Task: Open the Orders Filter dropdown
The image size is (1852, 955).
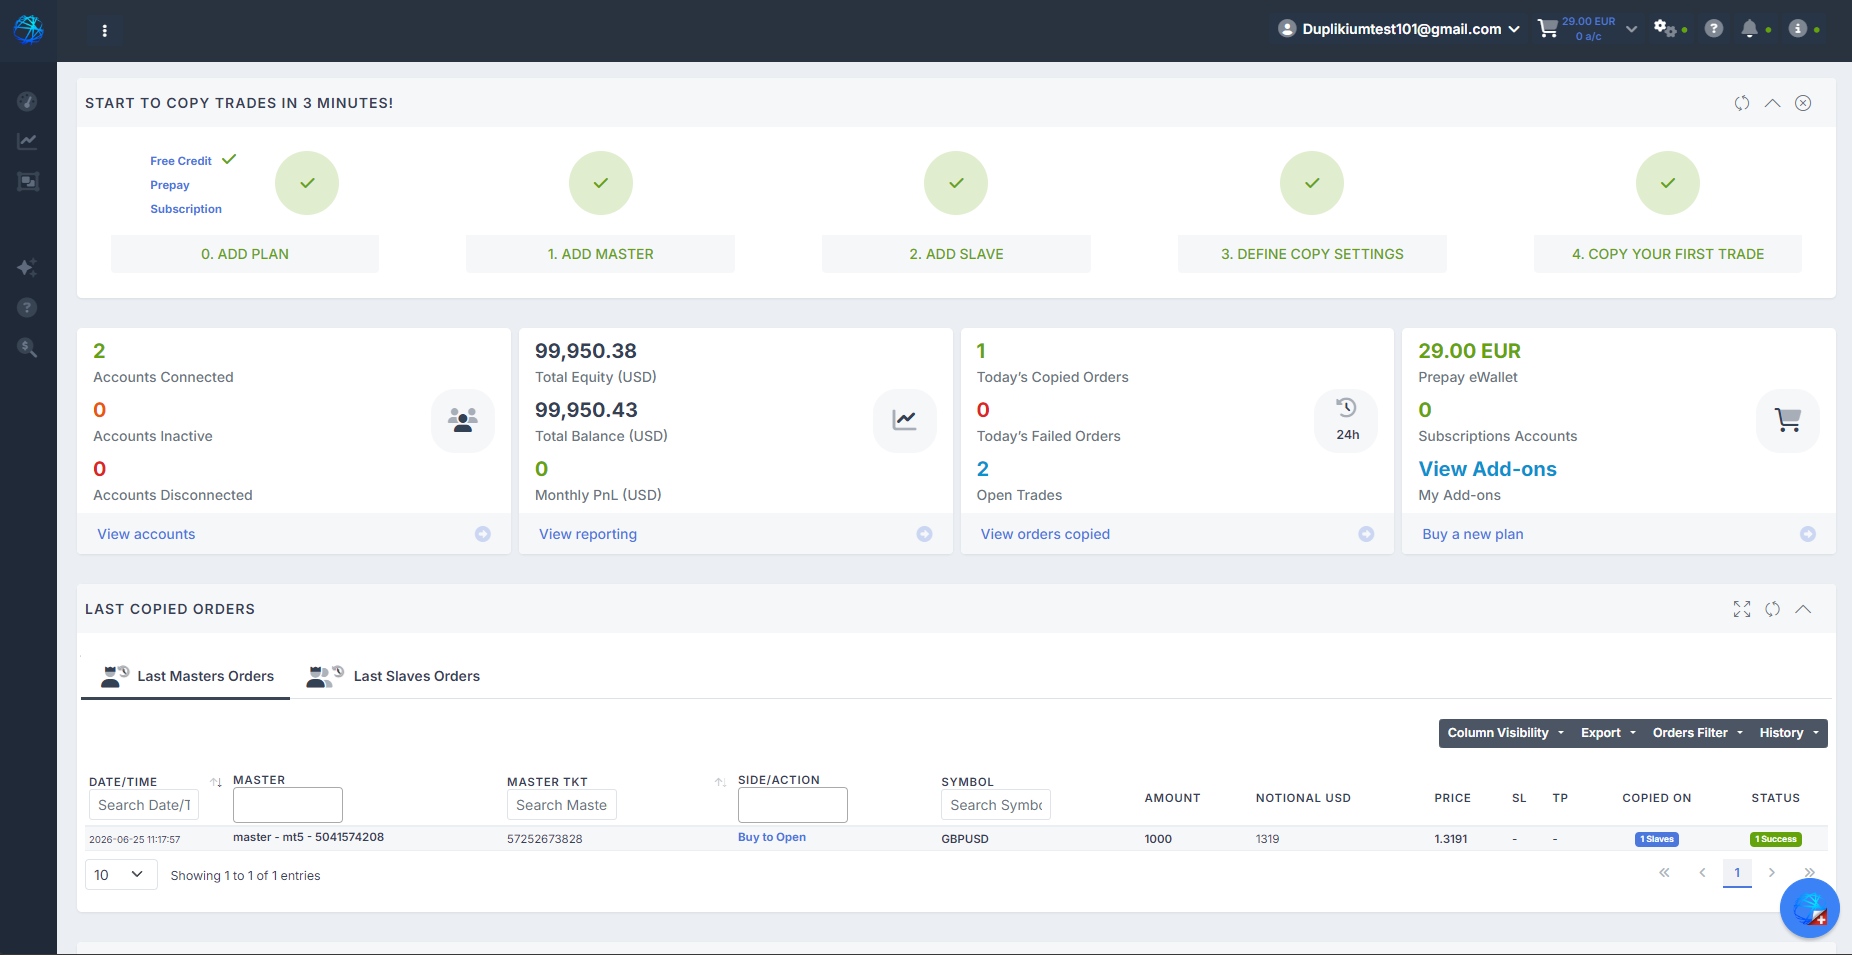Action: 1698,733
